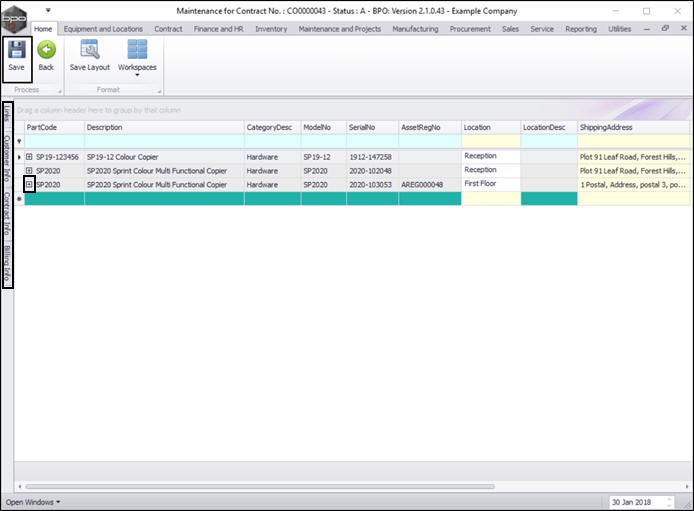Open the Contract ribbon tab
This screenshot has width=694, height=511.
168,29
